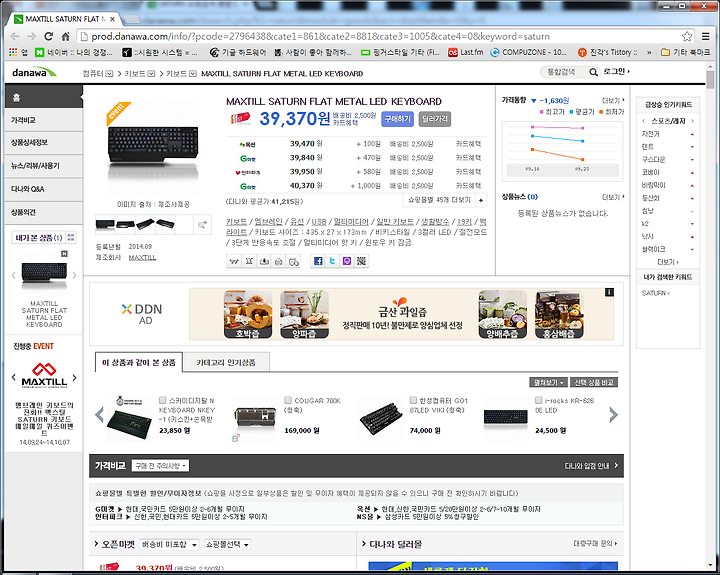Click the 달러가격 button
Screen dimensions: 720x575
point(434,119)
